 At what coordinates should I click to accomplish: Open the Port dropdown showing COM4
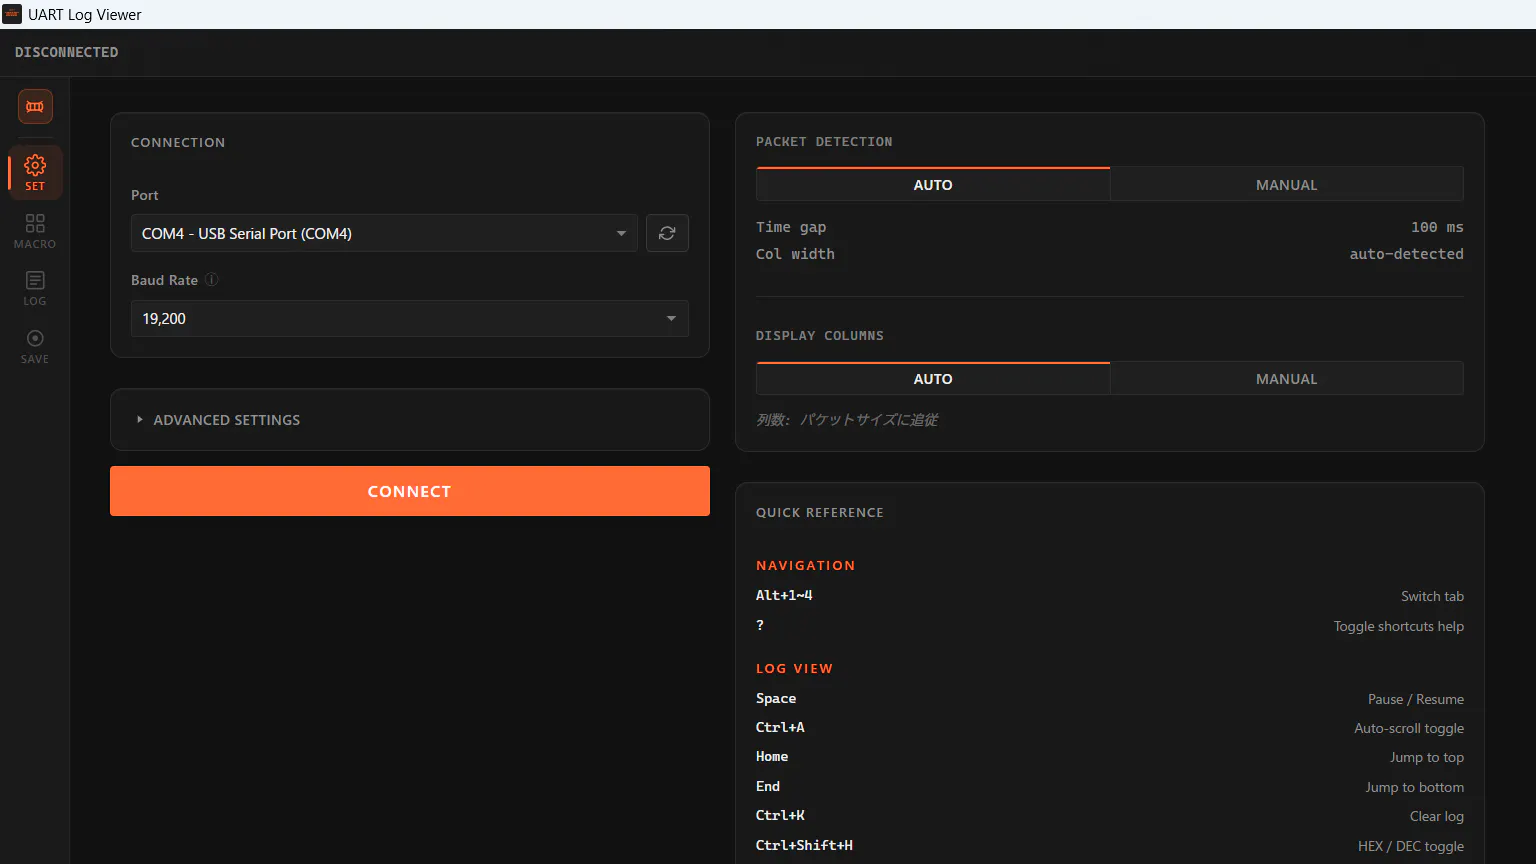(384, 233)
